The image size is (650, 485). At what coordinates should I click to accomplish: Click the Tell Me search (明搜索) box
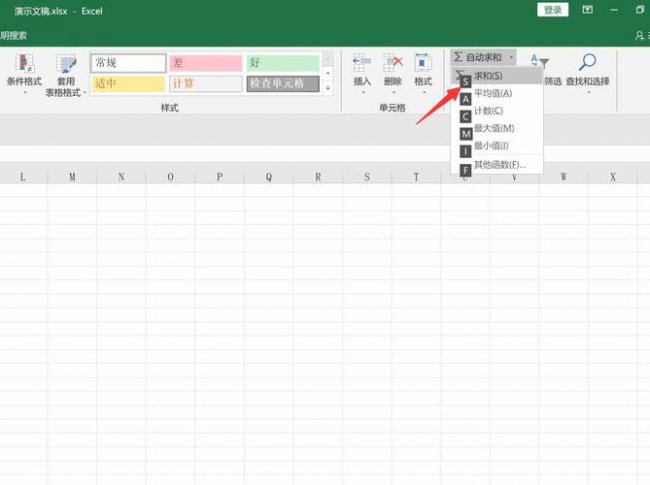point(14,36)
